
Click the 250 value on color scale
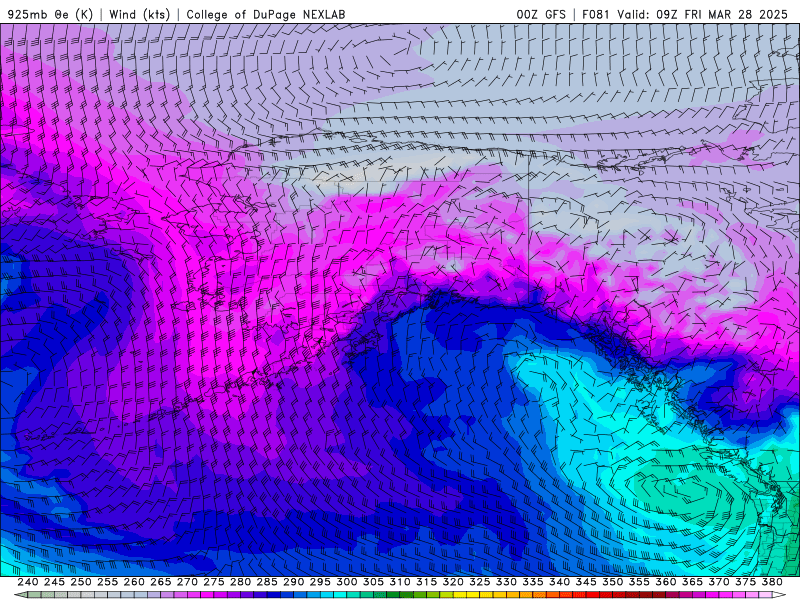[81, 582]
